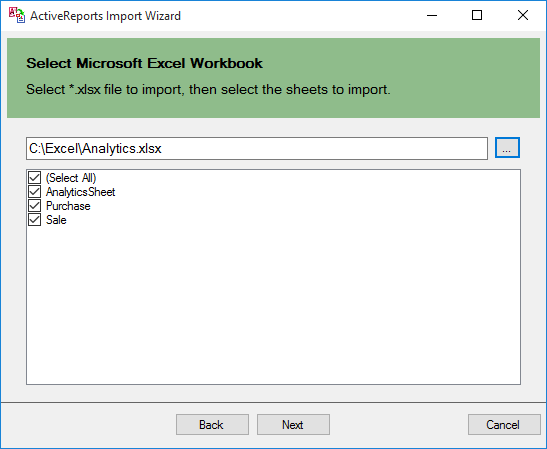547x449 pixels.
Task: Maximize the Import Wizard window
Action: [x=477, y=15]
